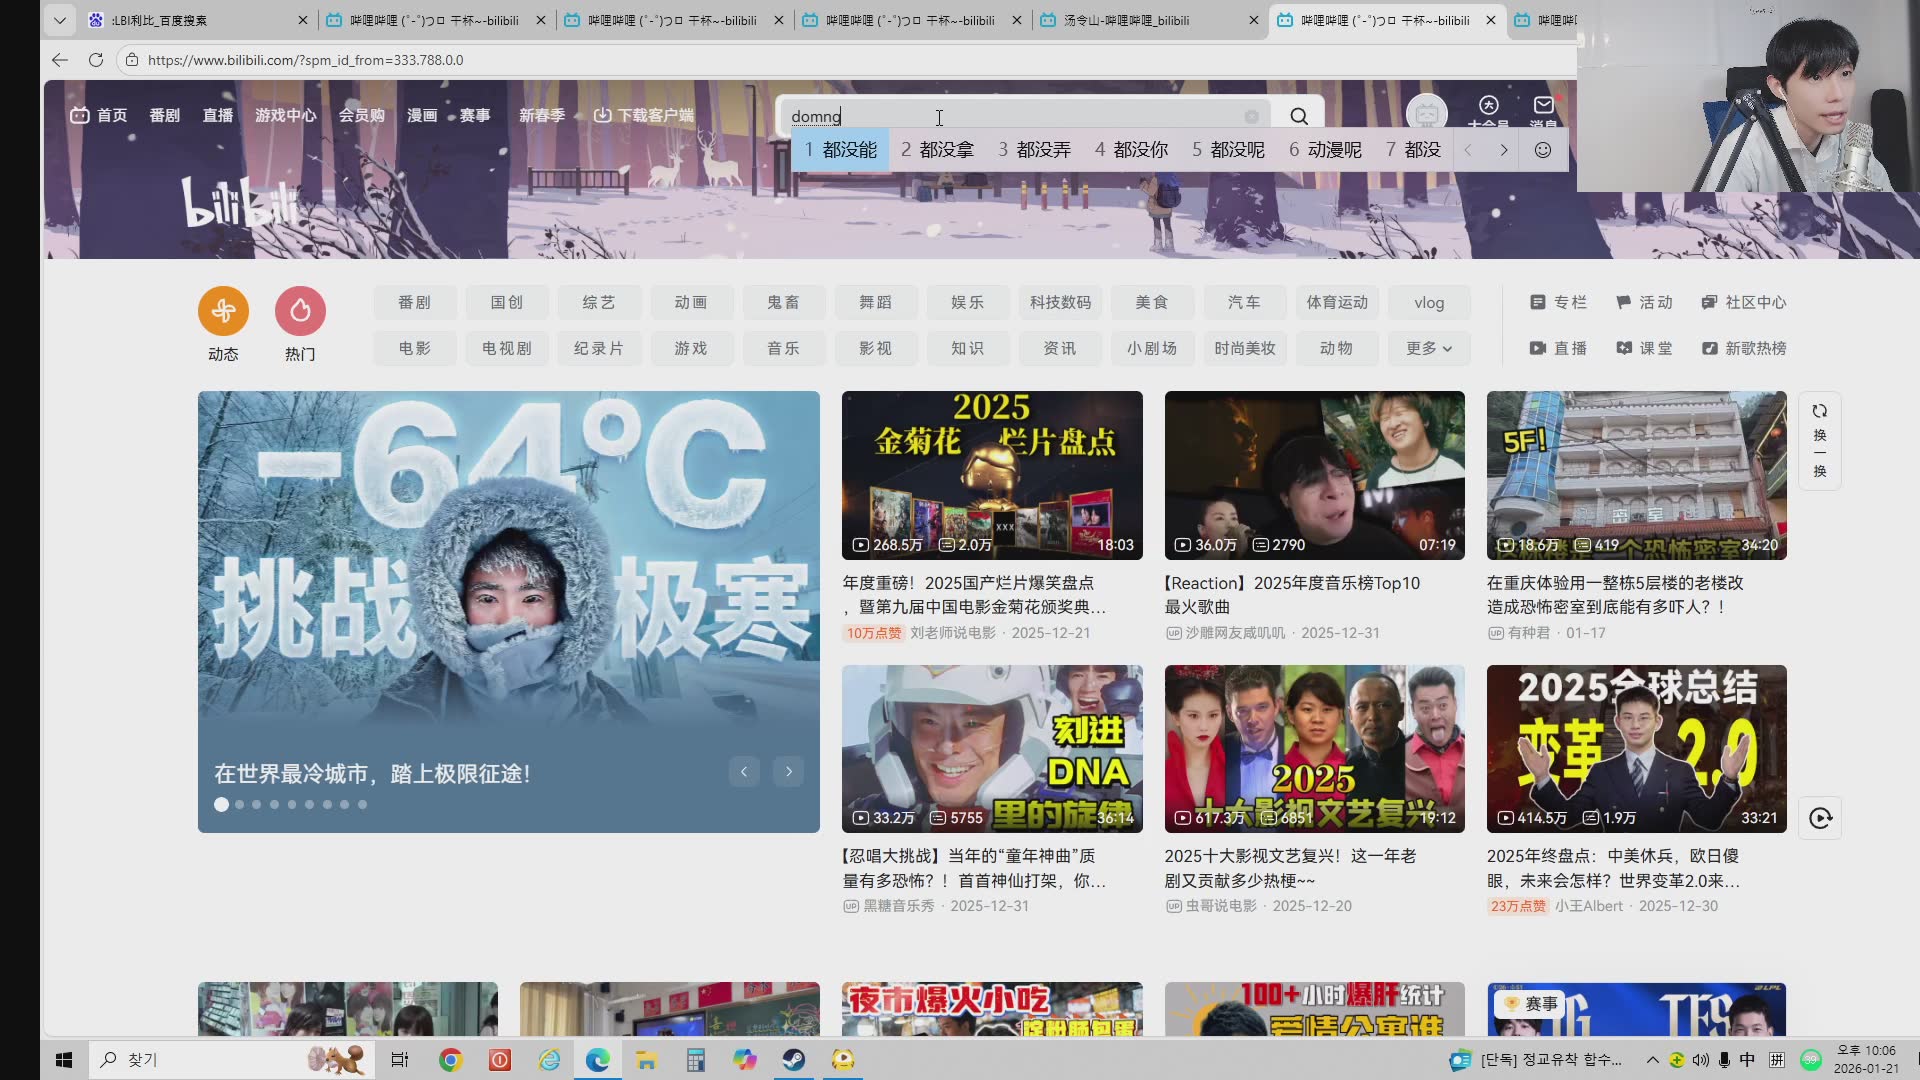Click the 换一换 refresh icon
Image resolution: width=1920 pixels, height=1080 pixels.
(x=1819, y=411)
